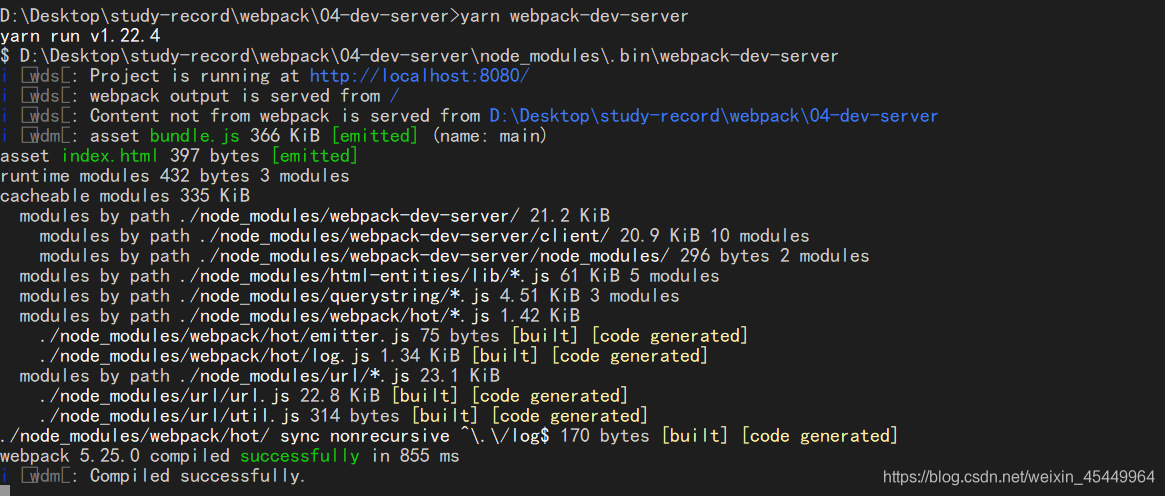Click the node_modules\.bin\webpack-dev-server path line
This screenshot has width=1165, height=496.
(x=420, y=56)
